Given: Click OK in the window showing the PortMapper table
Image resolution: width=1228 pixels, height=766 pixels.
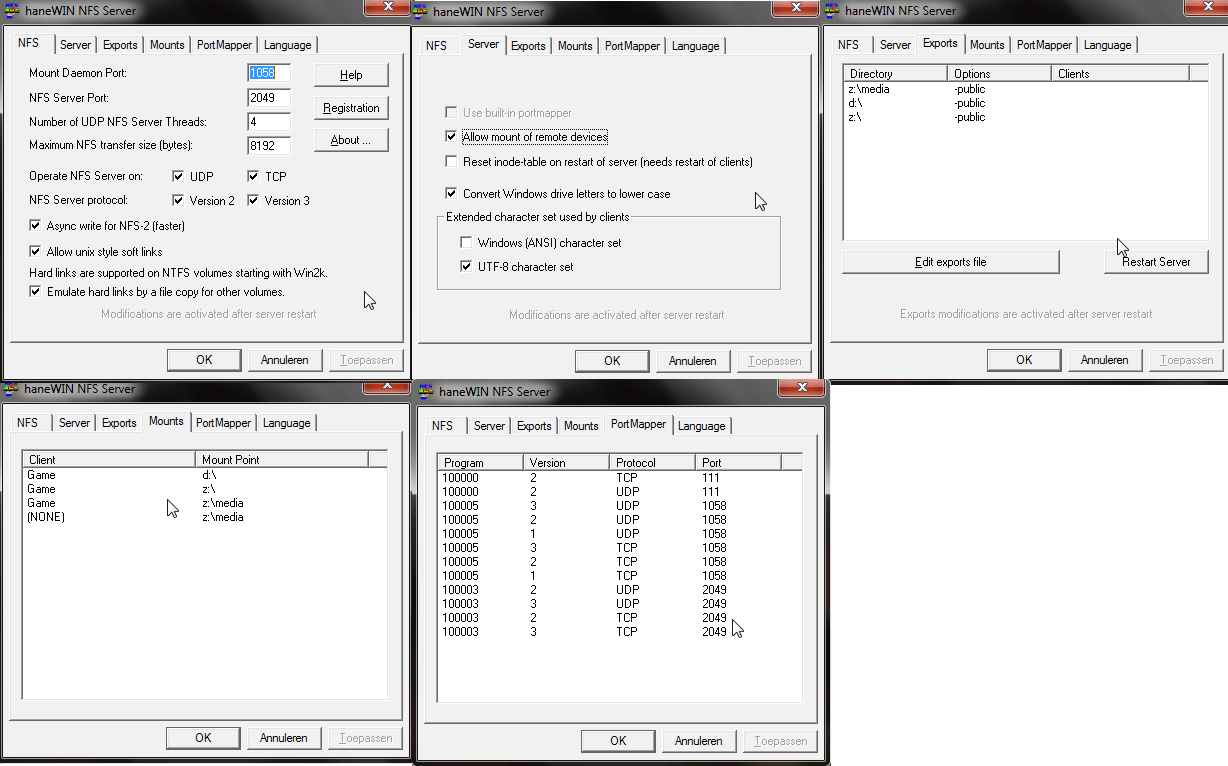Looking at the screenshot, I should click(x=618, y=741).
